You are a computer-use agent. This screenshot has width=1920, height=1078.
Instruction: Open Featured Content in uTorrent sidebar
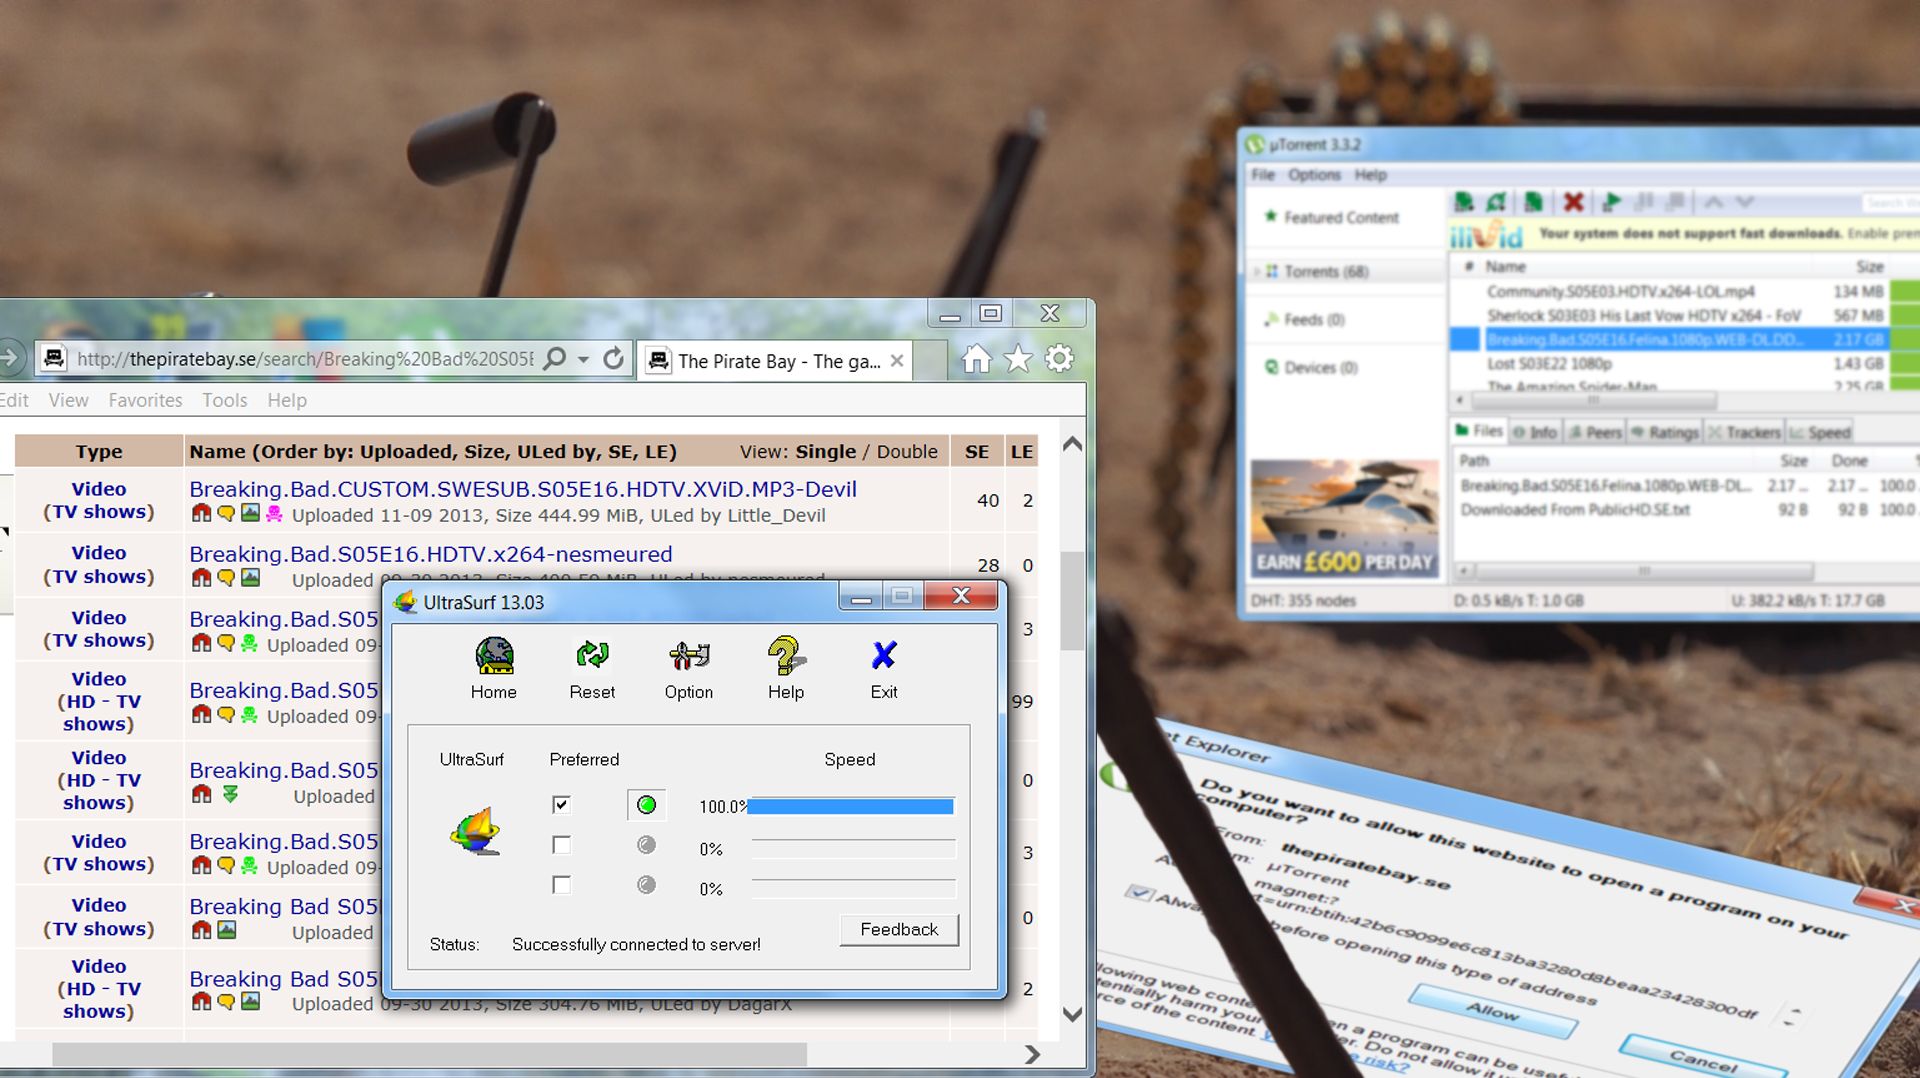1331,217
